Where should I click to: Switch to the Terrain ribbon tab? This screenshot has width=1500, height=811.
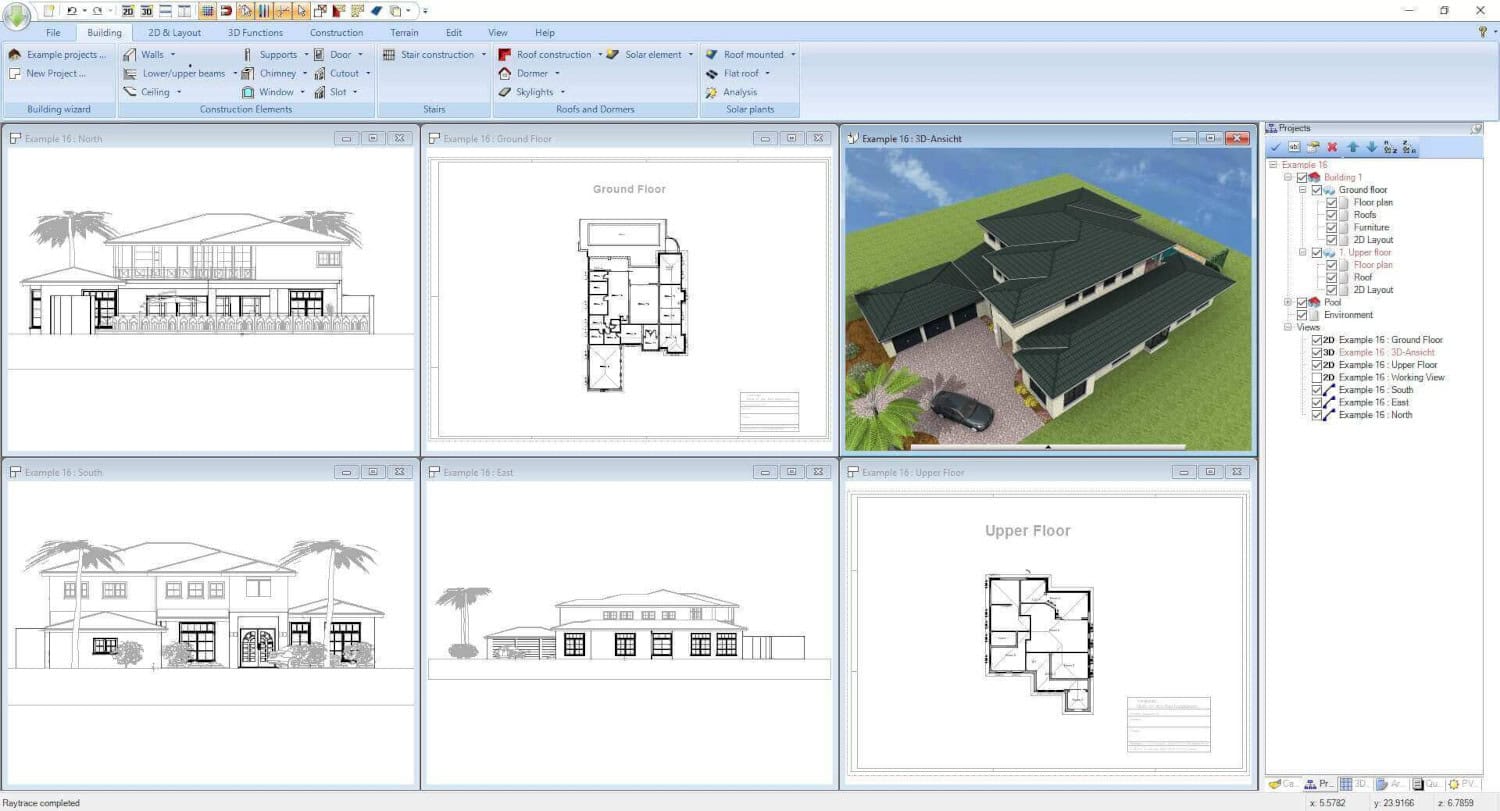point(405,32)
